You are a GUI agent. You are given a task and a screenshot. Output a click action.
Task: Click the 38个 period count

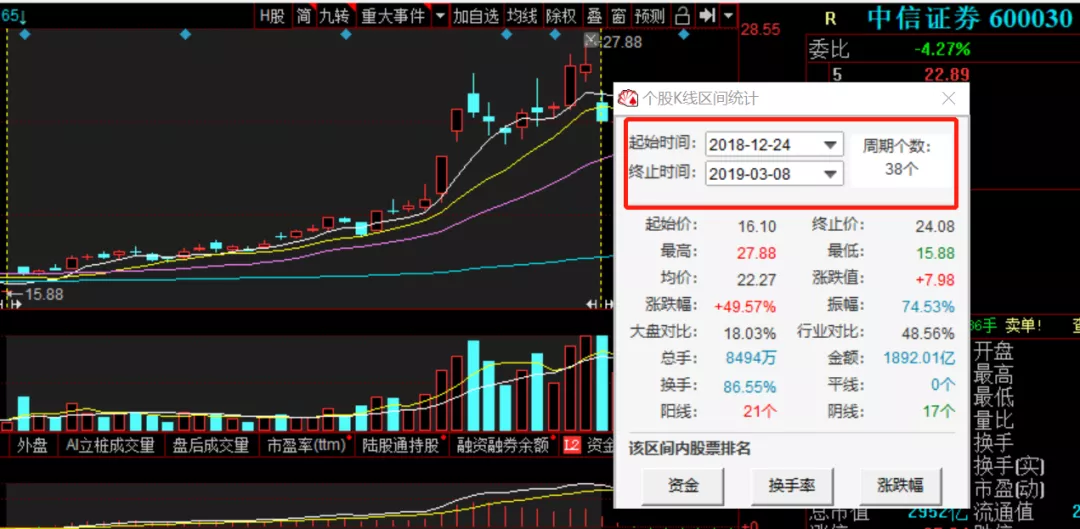(x=902, y=169)
